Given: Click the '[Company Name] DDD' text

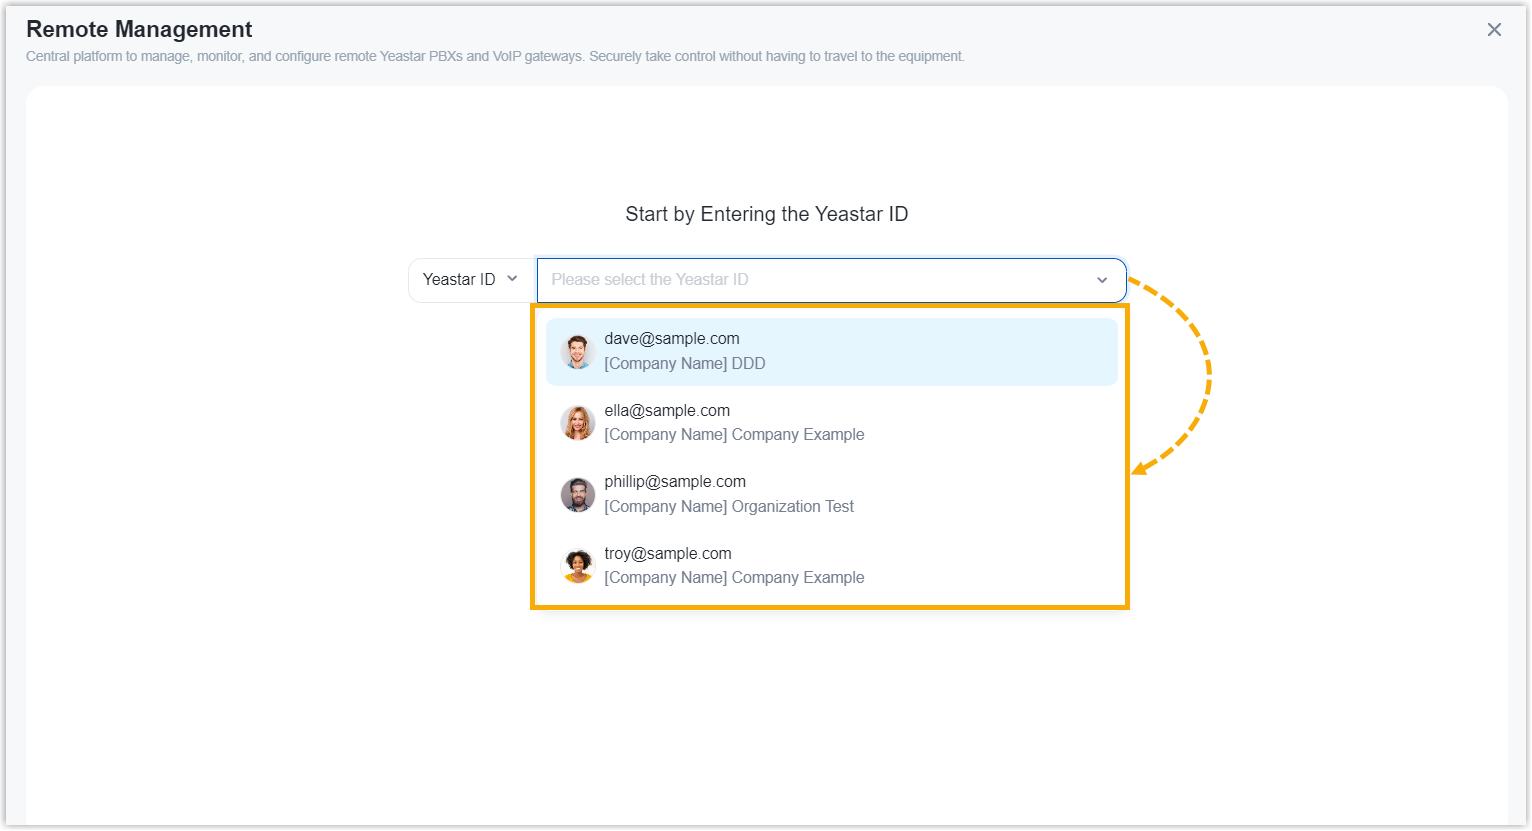Looking at the screenshot, I should [685, 364].
